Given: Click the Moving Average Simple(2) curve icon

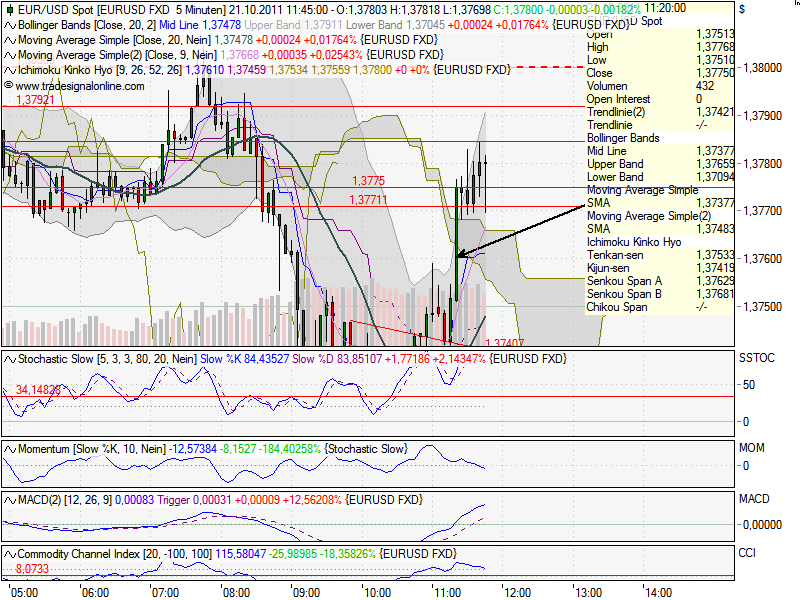Looking at the screenshot, I should [x=8, y=55].
